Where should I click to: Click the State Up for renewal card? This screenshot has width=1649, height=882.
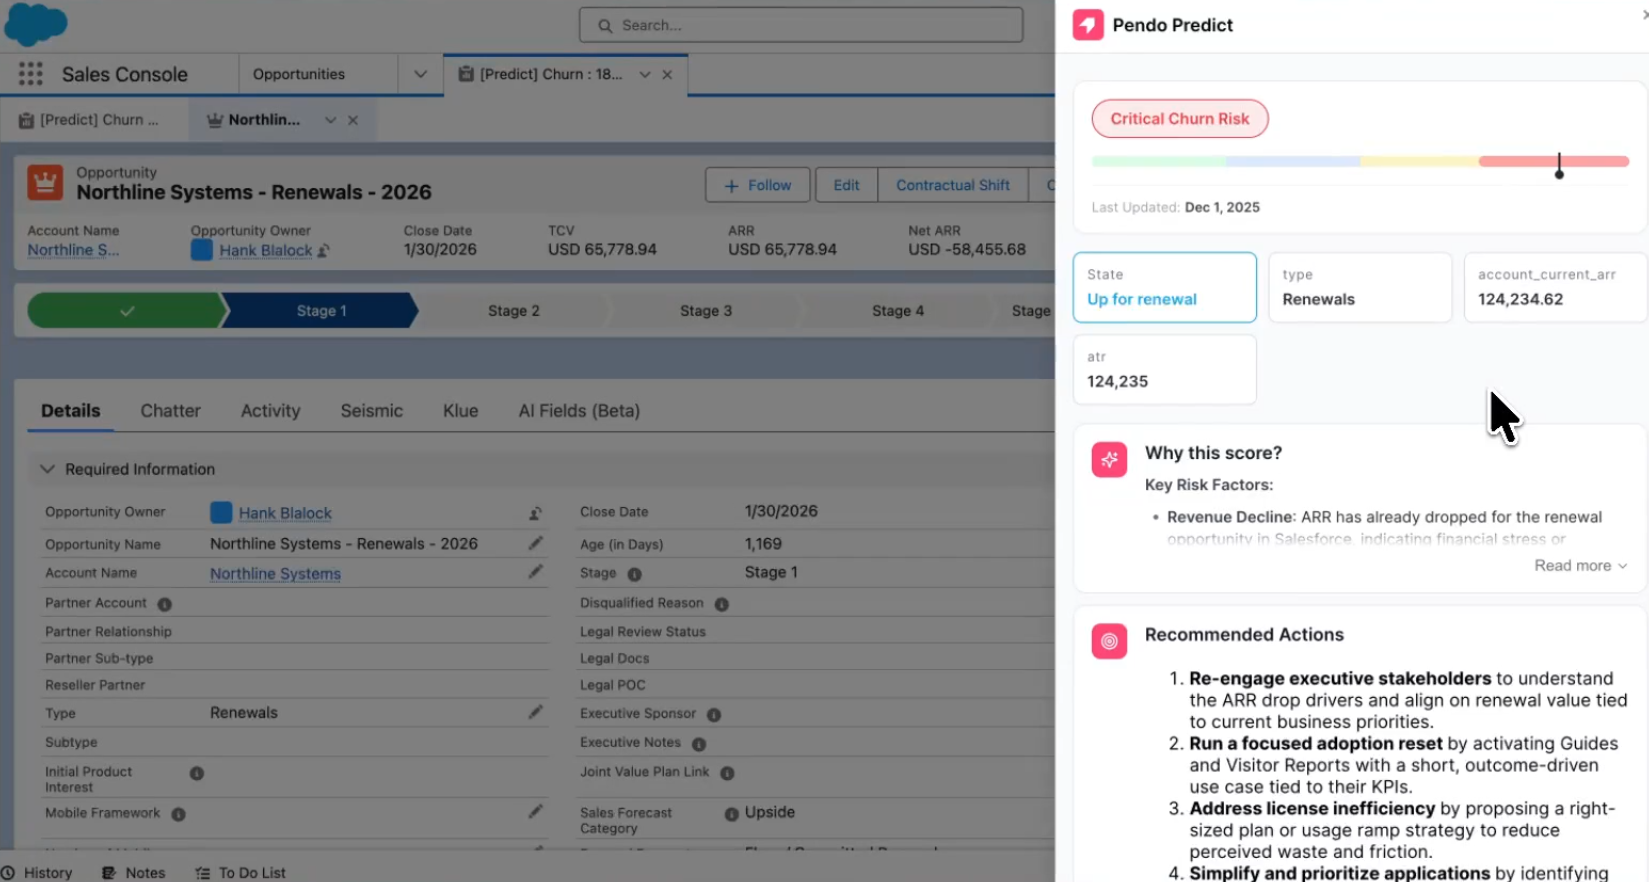(x=1165, y=287)
